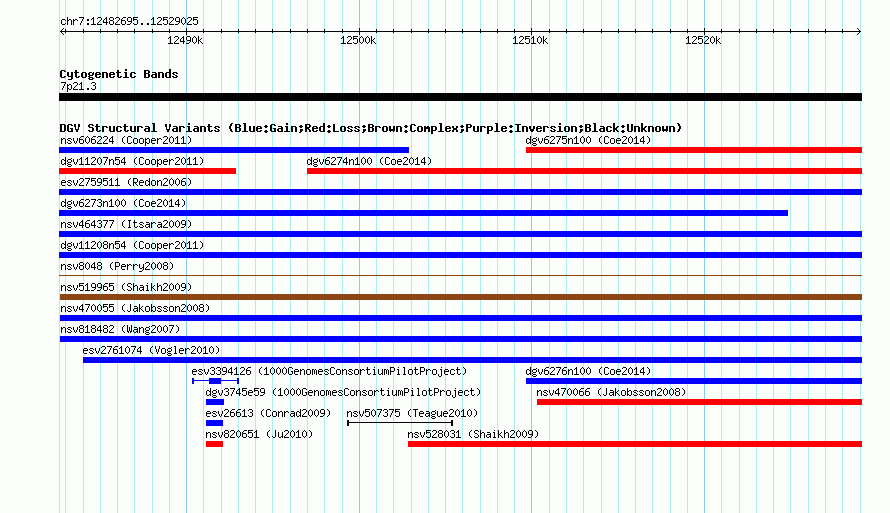Click the blue dgv11208n54 gain bar
The width and height of the screenshot is (890, 513).
click(460, 255)
